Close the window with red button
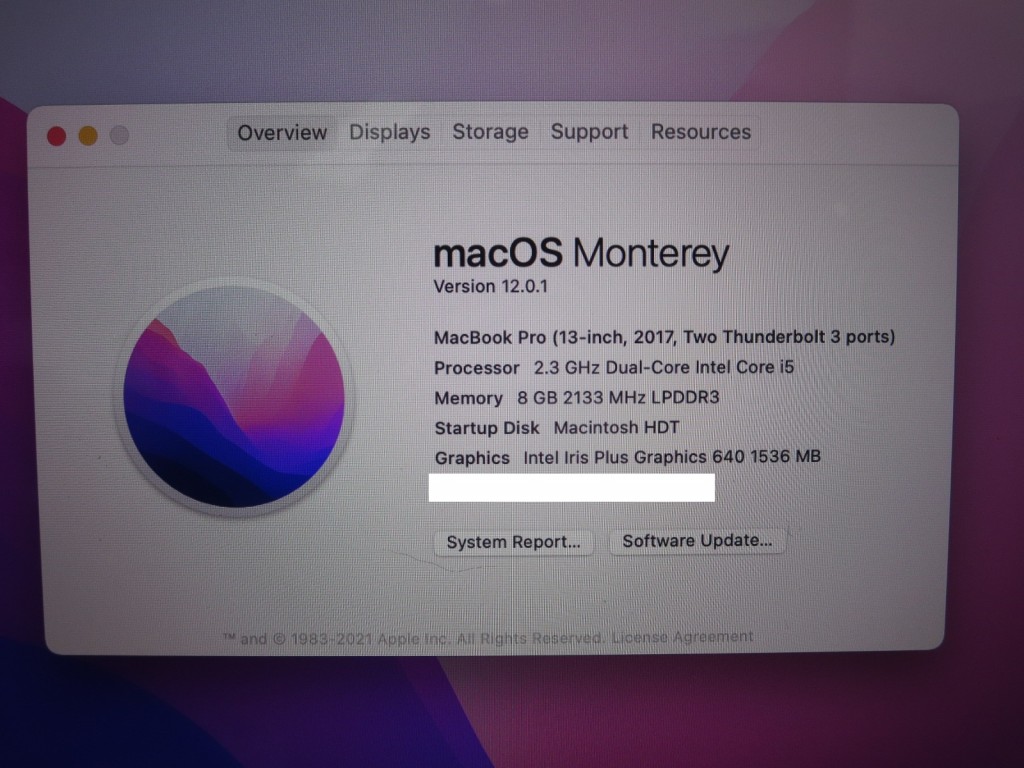This screenshot has height=768, width=1024. pyautogui.click(x=57, y=136)
